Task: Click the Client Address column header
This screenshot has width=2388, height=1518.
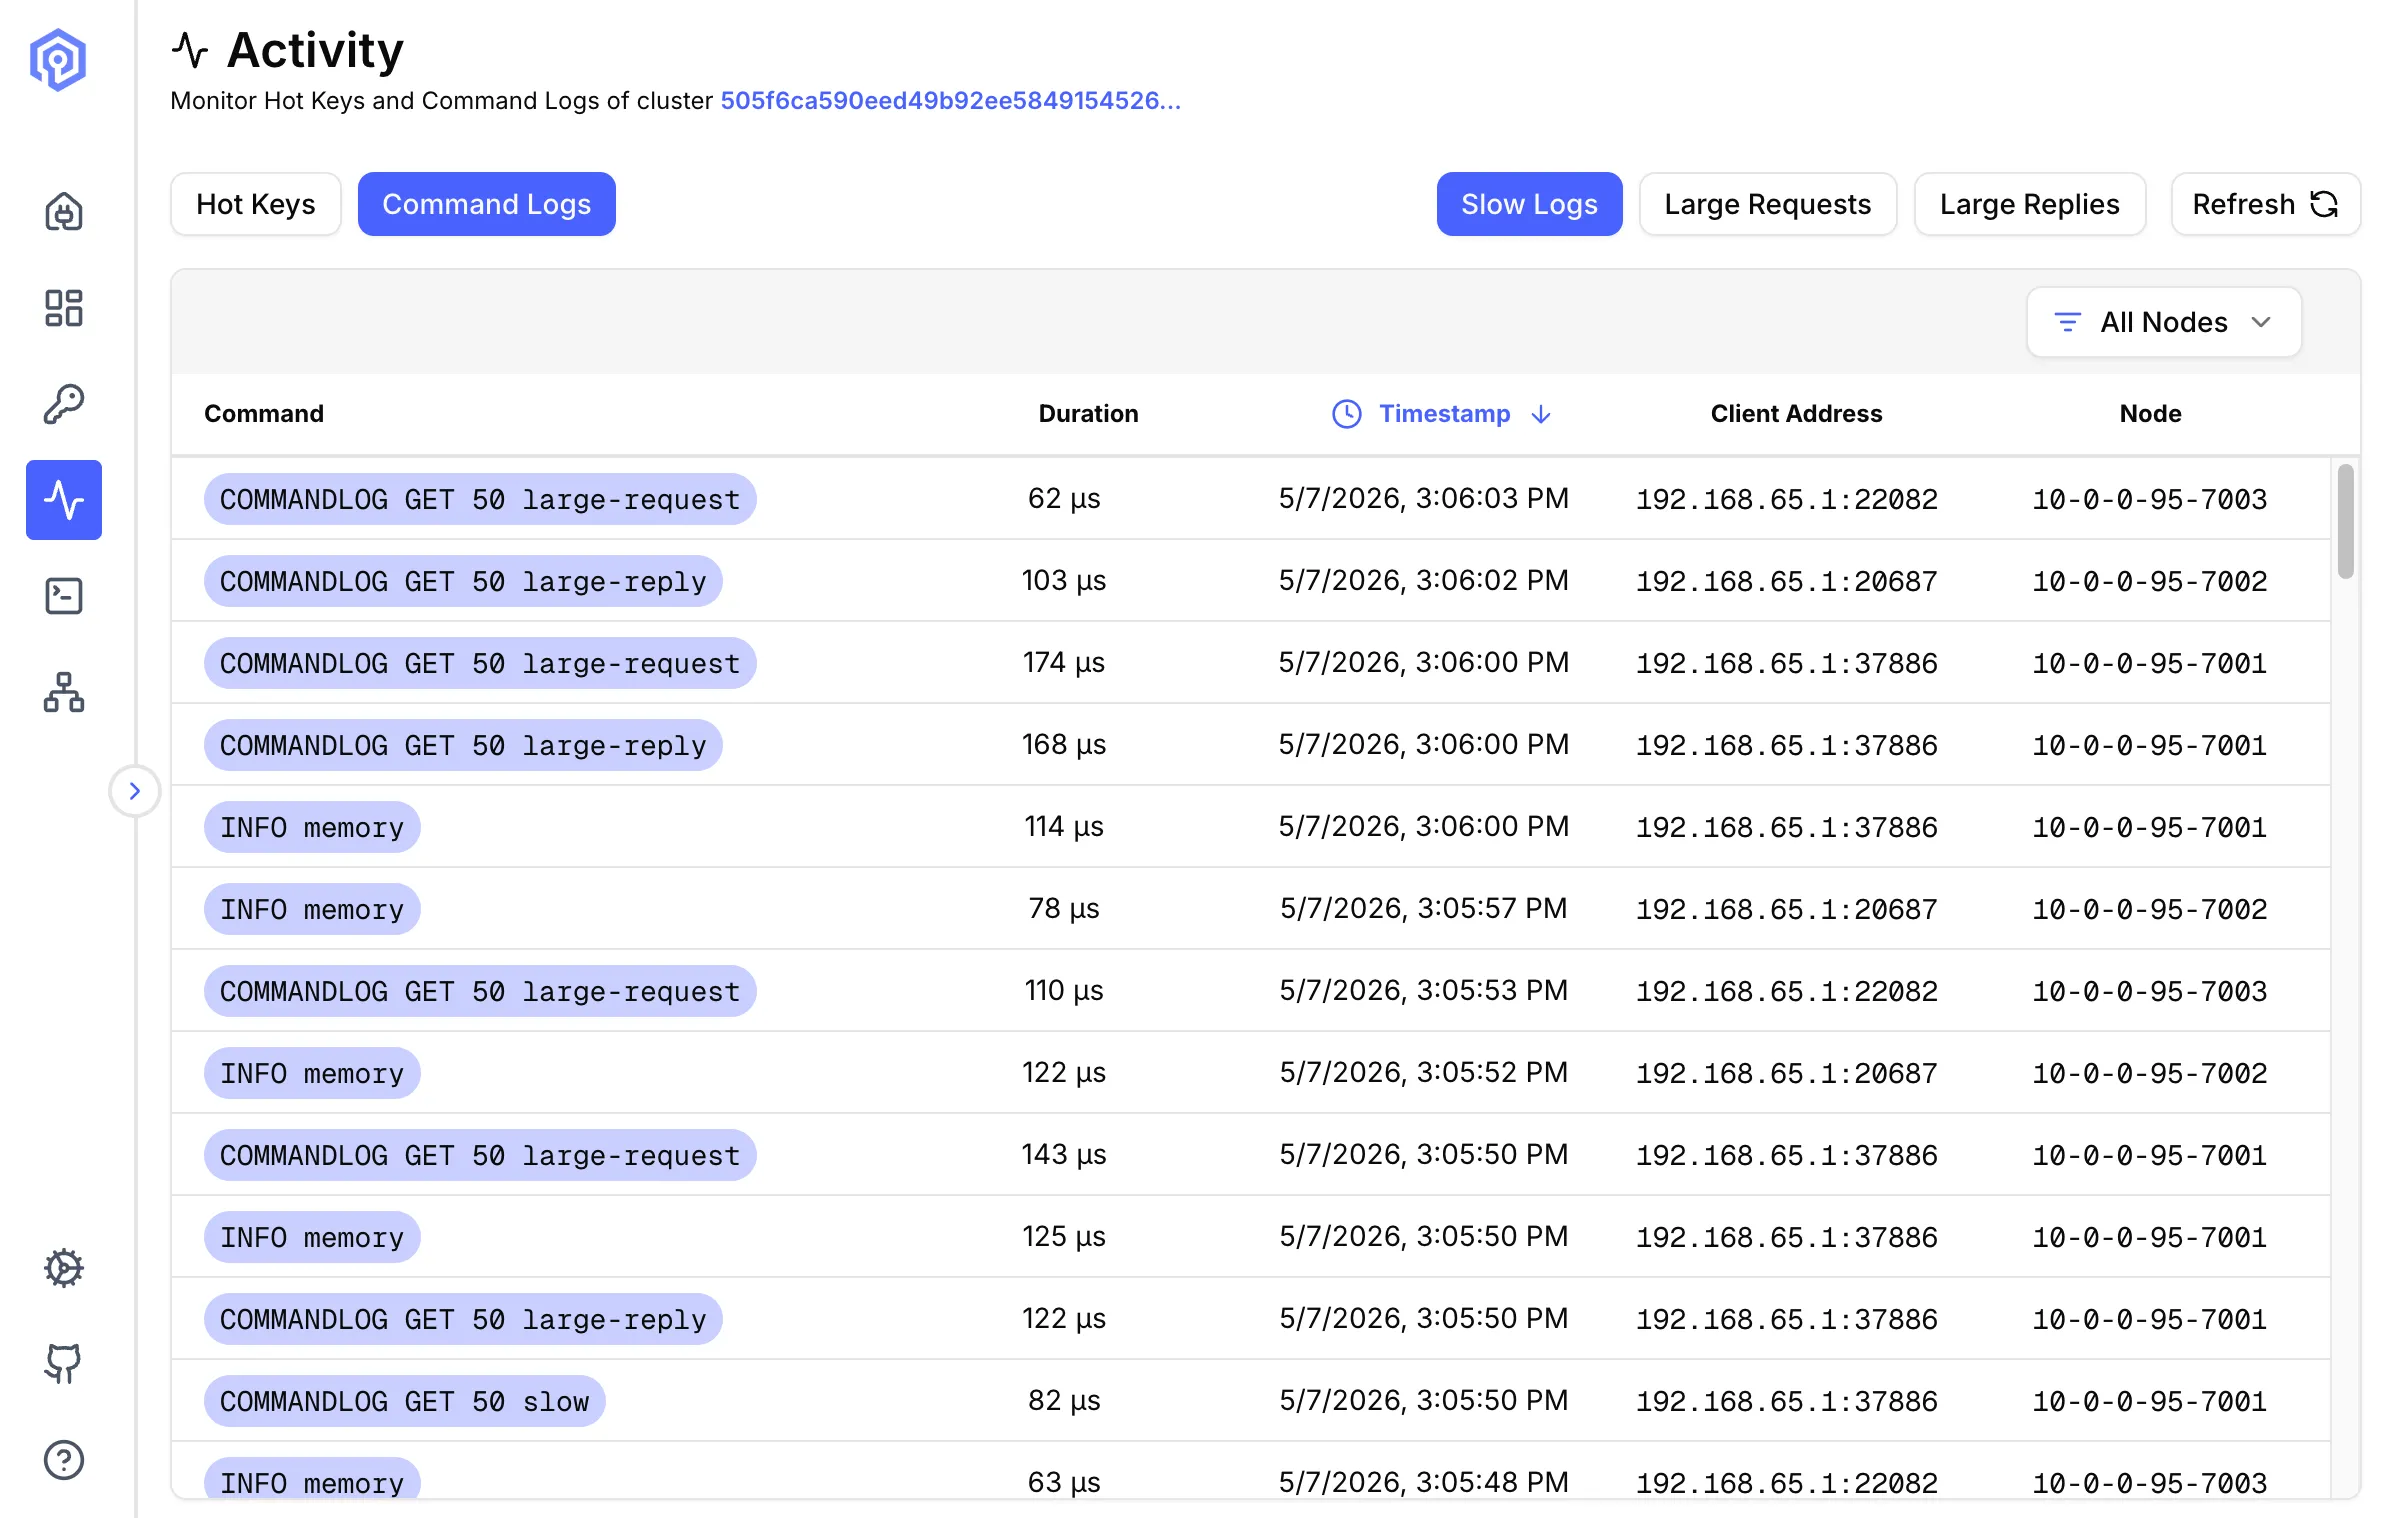Action: [1796, 414]
